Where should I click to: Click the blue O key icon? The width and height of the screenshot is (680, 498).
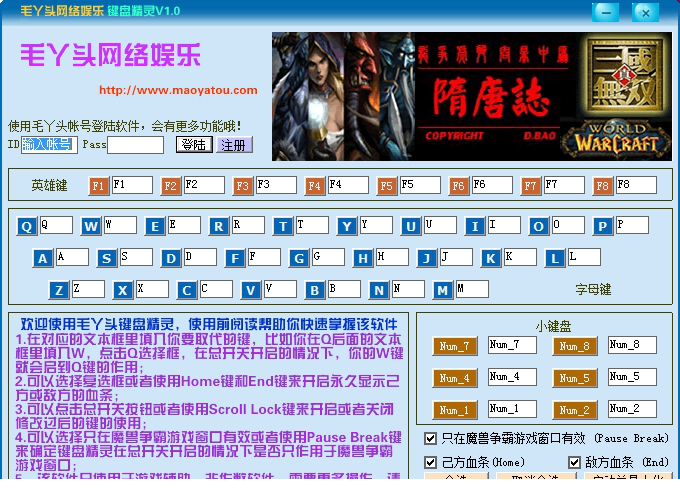click(539, 226)
